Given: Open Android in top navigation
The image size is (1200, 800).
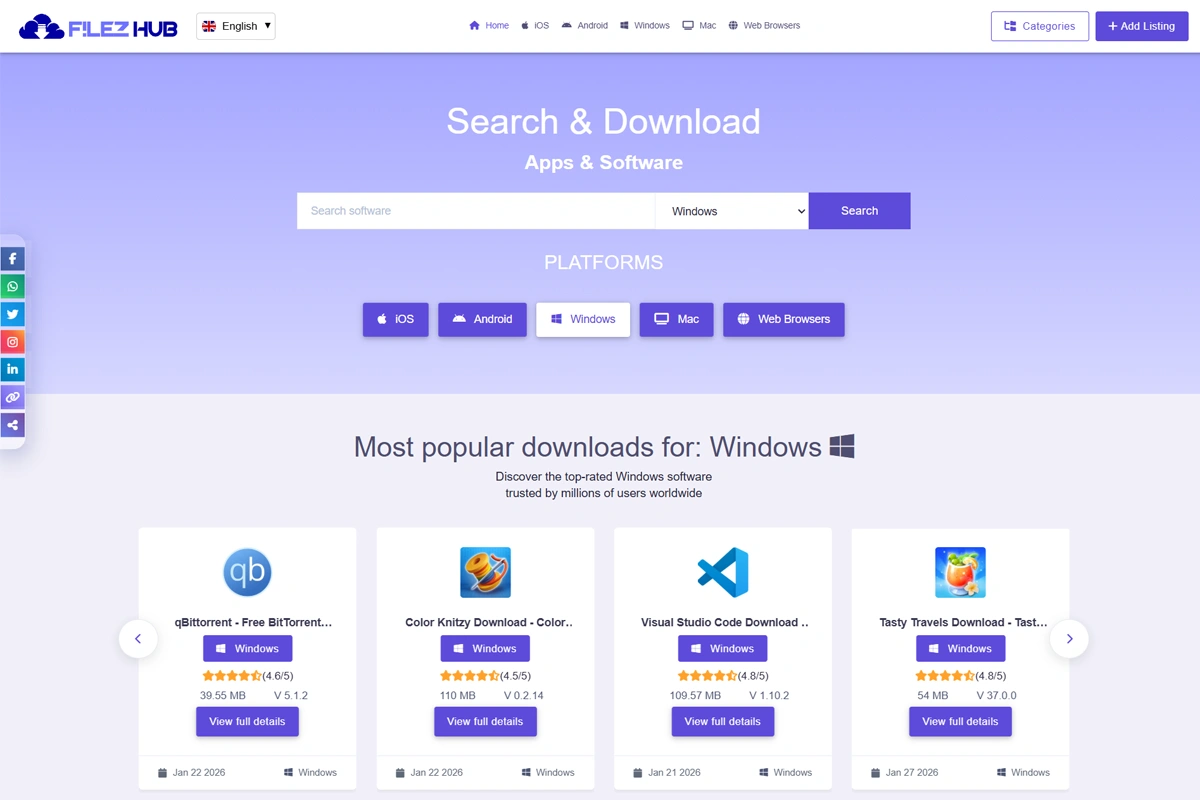Looking at the screenshot, I should pos(584,26).
